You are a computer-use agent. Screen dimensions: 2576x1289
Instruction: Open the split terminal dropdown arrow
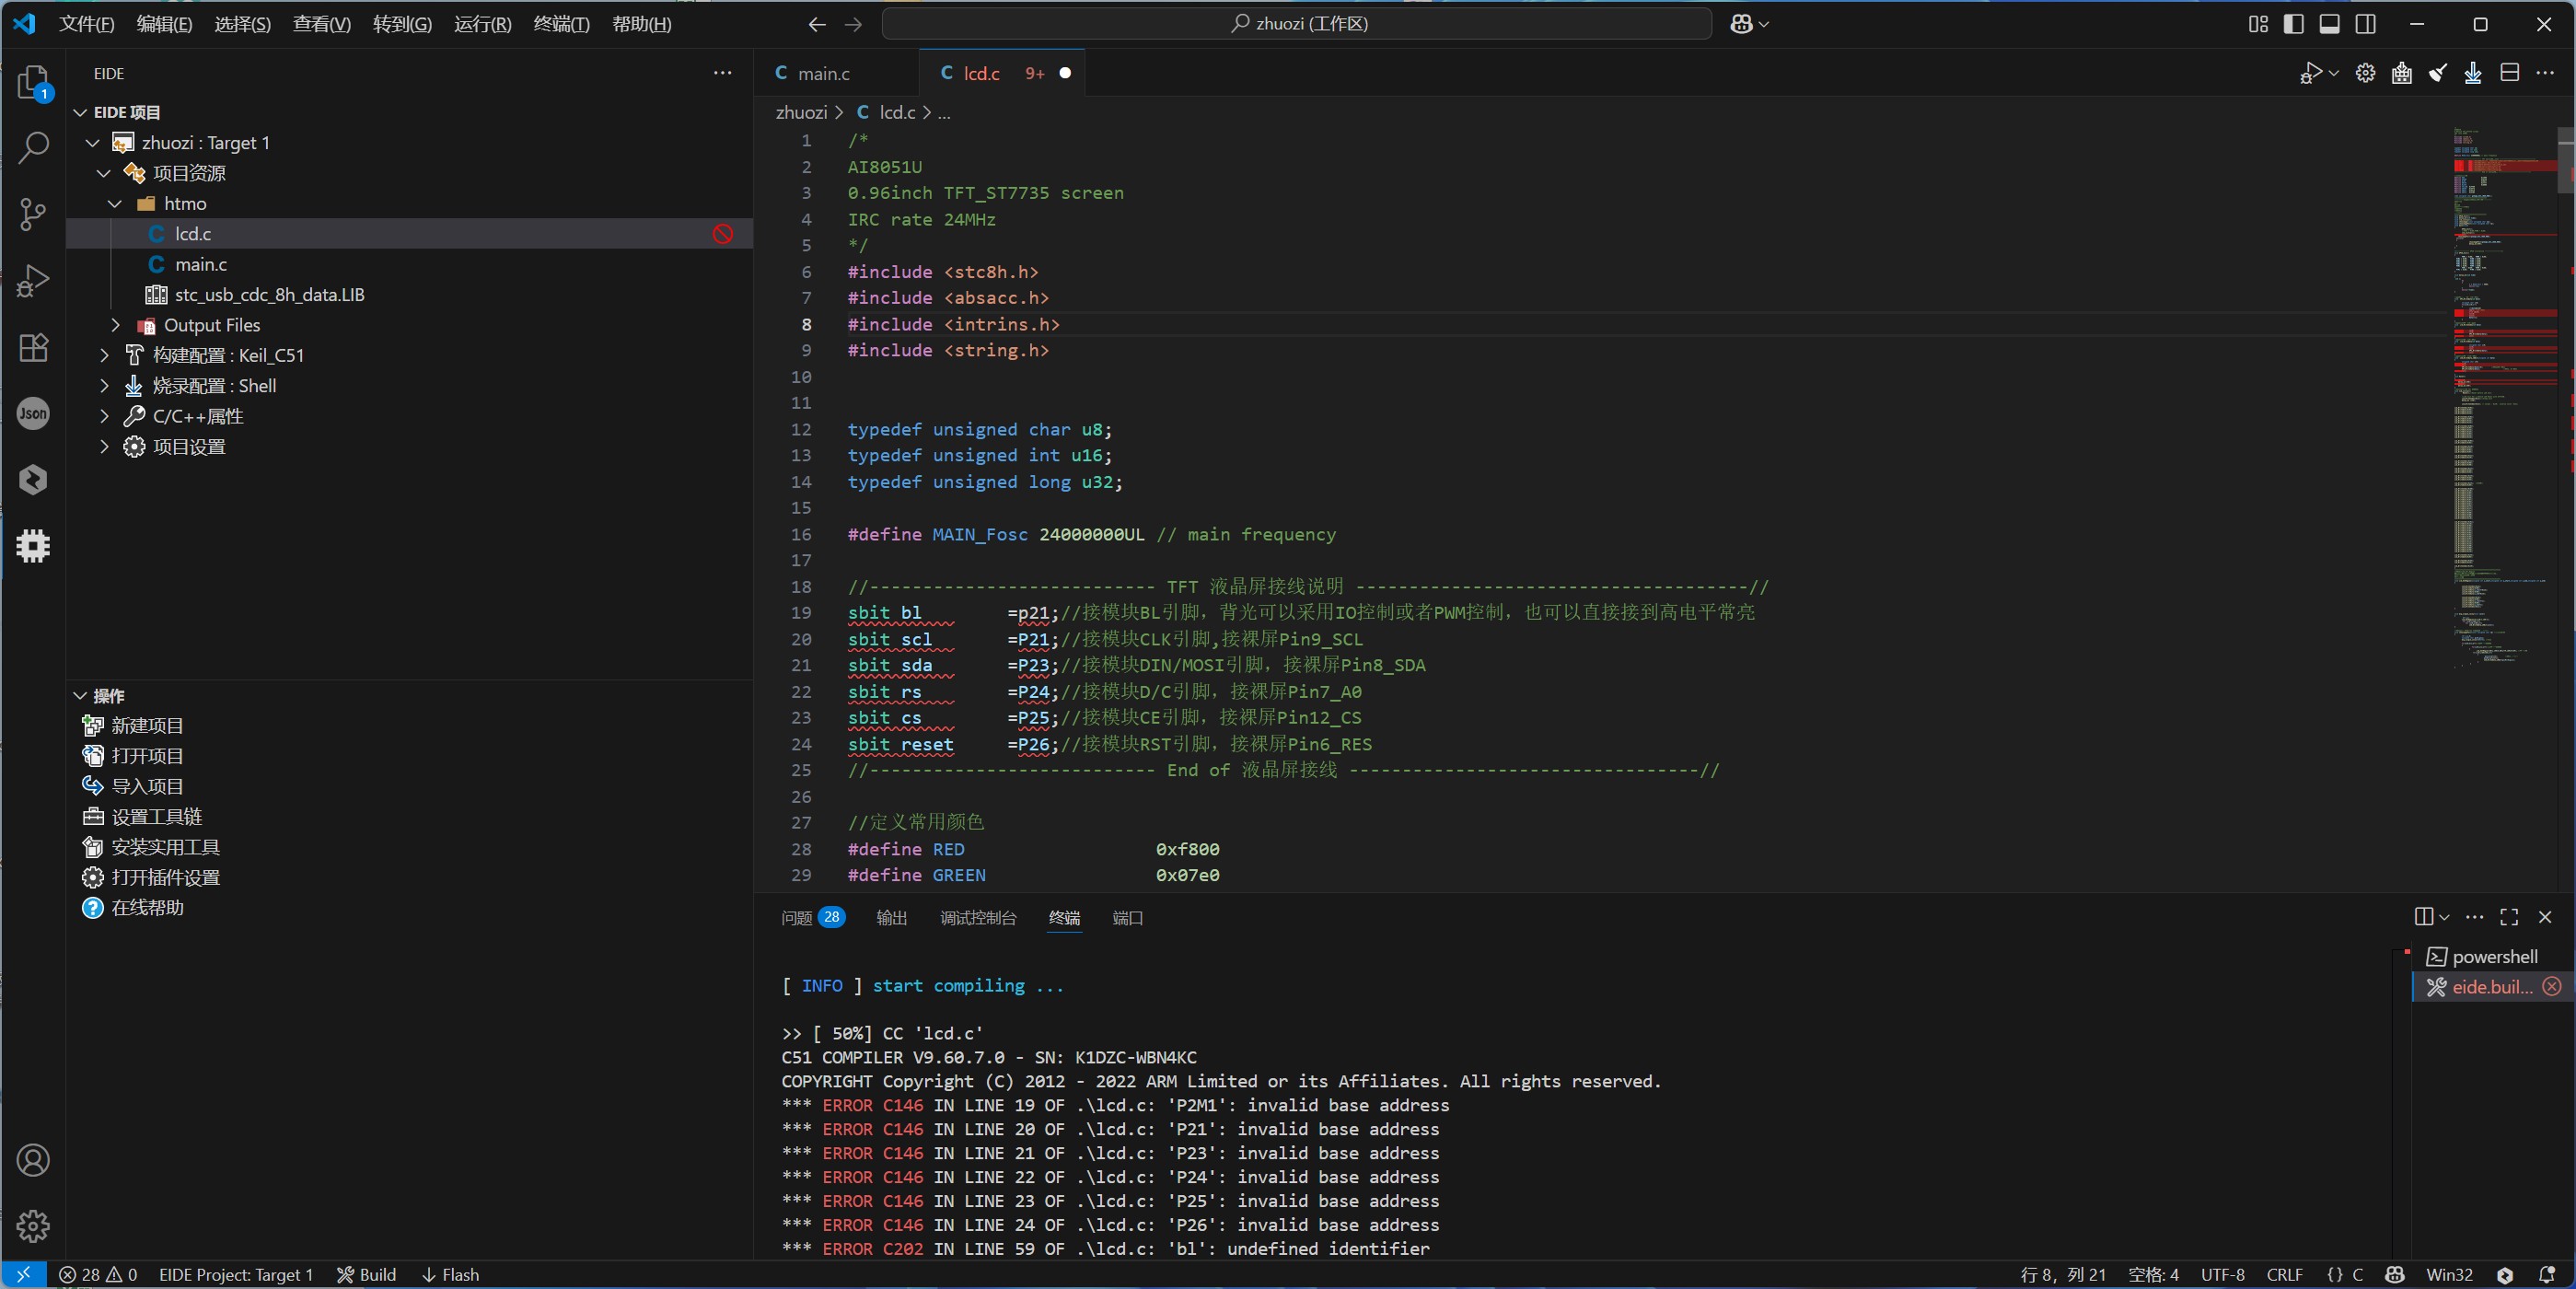(2444, 917)
